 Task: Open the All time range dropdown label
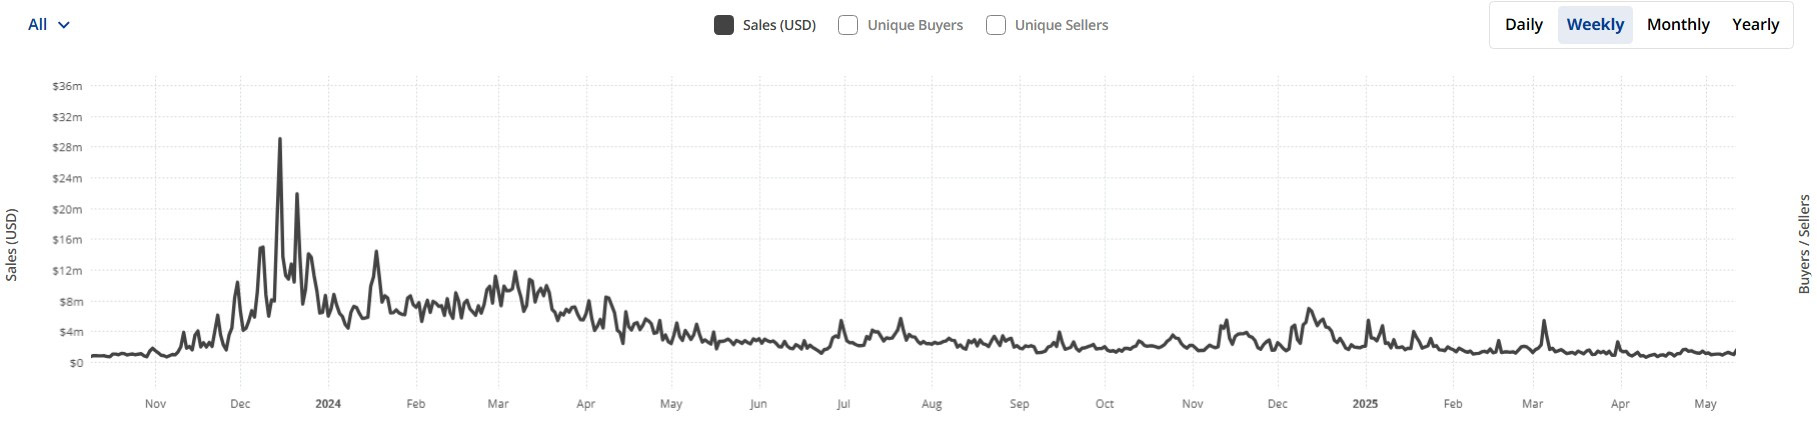click(37, 25)
